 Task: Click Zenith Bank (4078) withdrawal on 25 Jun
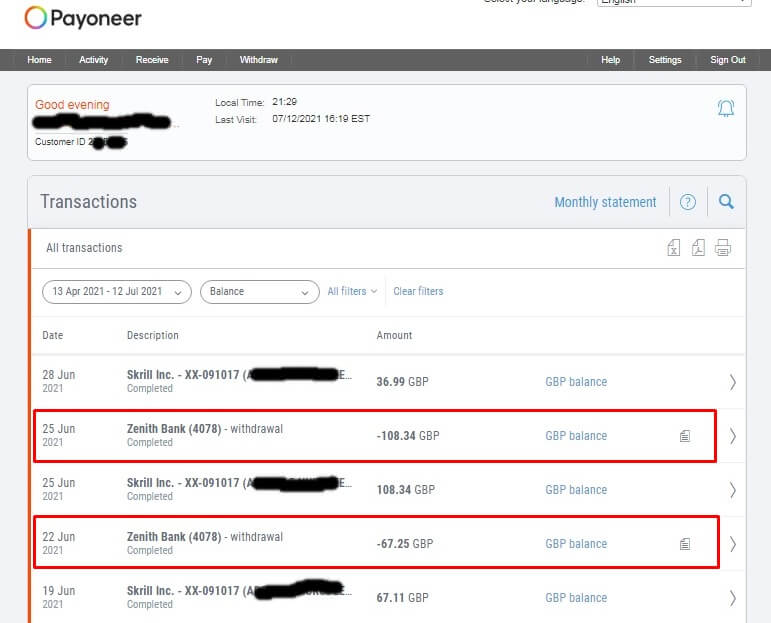[205, 429]
